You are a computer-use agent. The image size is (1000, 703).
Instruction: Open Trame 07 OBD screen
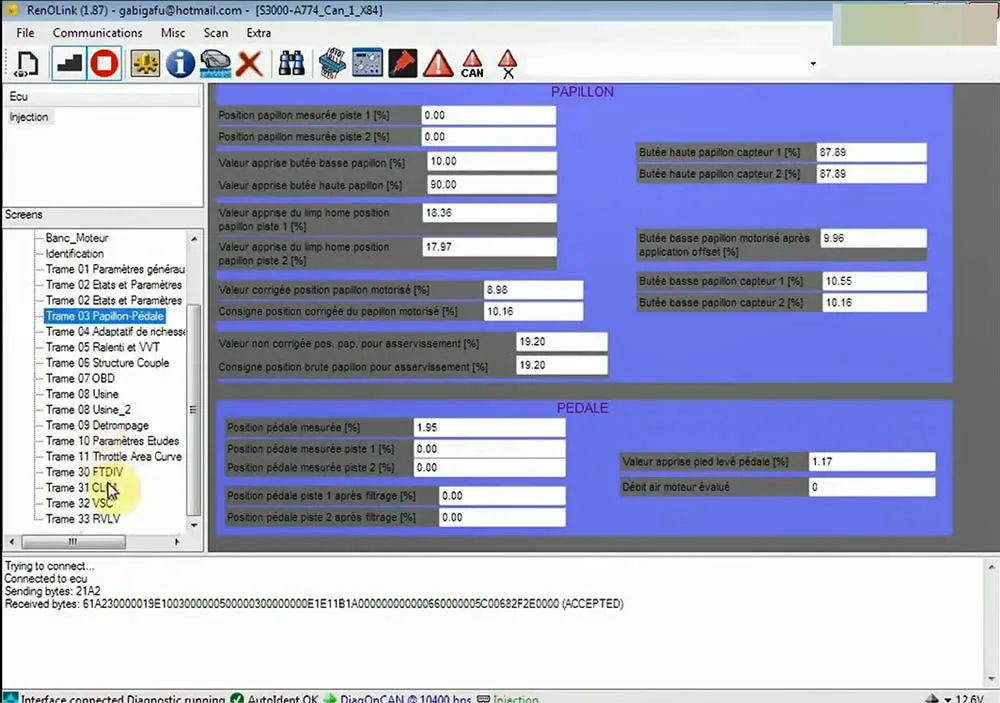(80, 378)
